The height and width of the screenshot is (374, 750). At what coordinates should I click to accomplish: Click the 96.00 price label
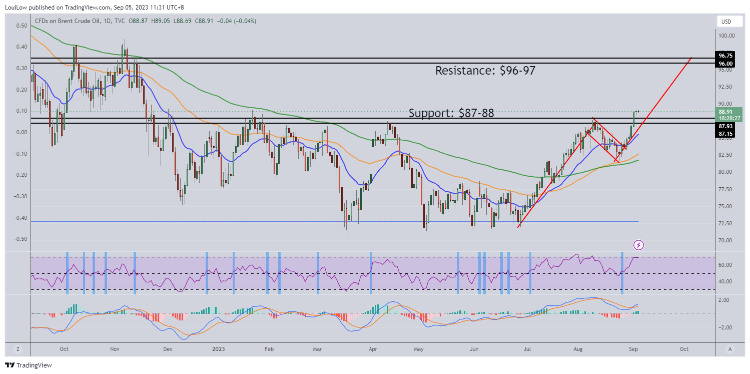(724, 63)
